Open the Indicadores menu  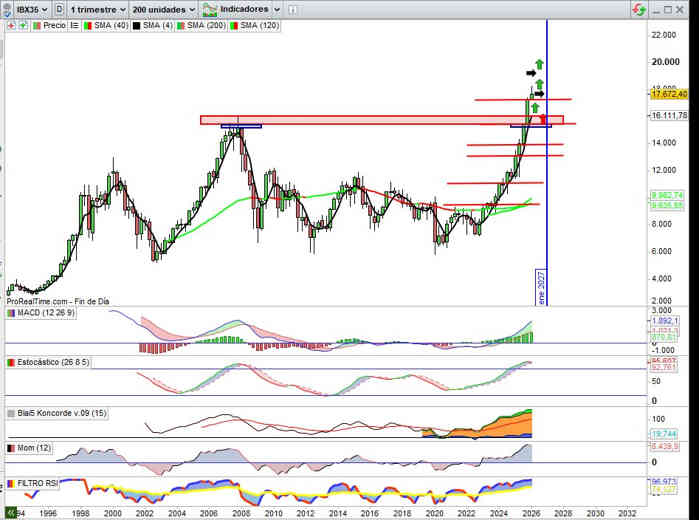point(240,9)
